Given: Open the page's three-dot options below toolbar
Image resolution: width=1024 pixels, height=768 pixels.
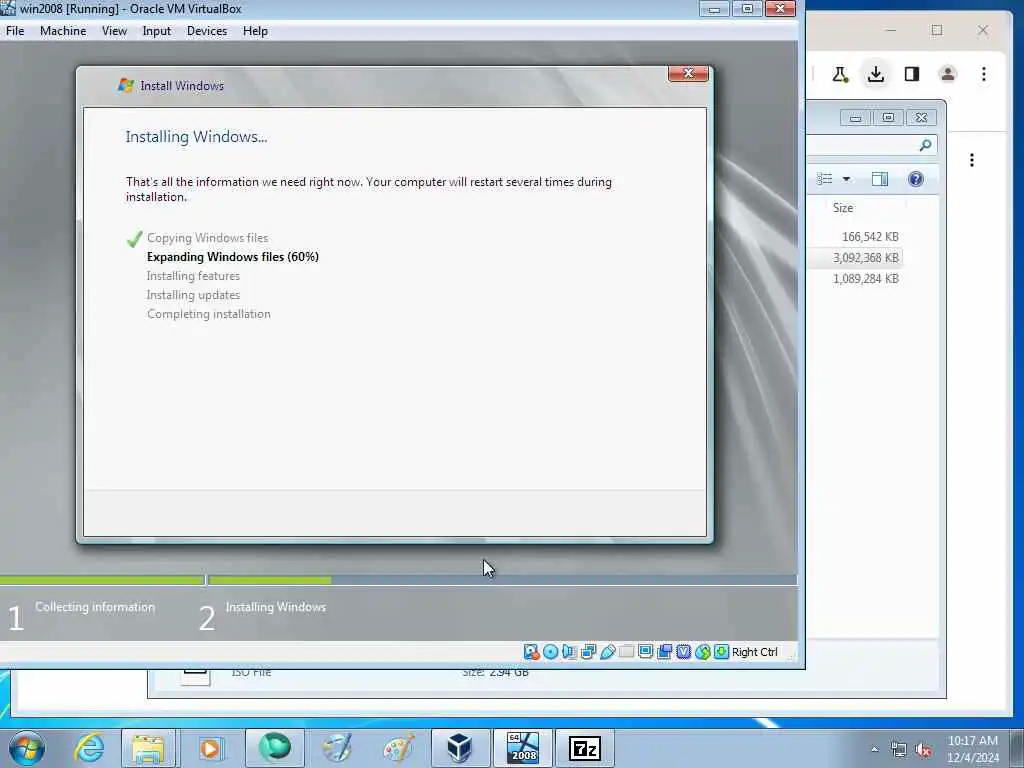Looking at the screenshot, I should [x=972, y=160].
